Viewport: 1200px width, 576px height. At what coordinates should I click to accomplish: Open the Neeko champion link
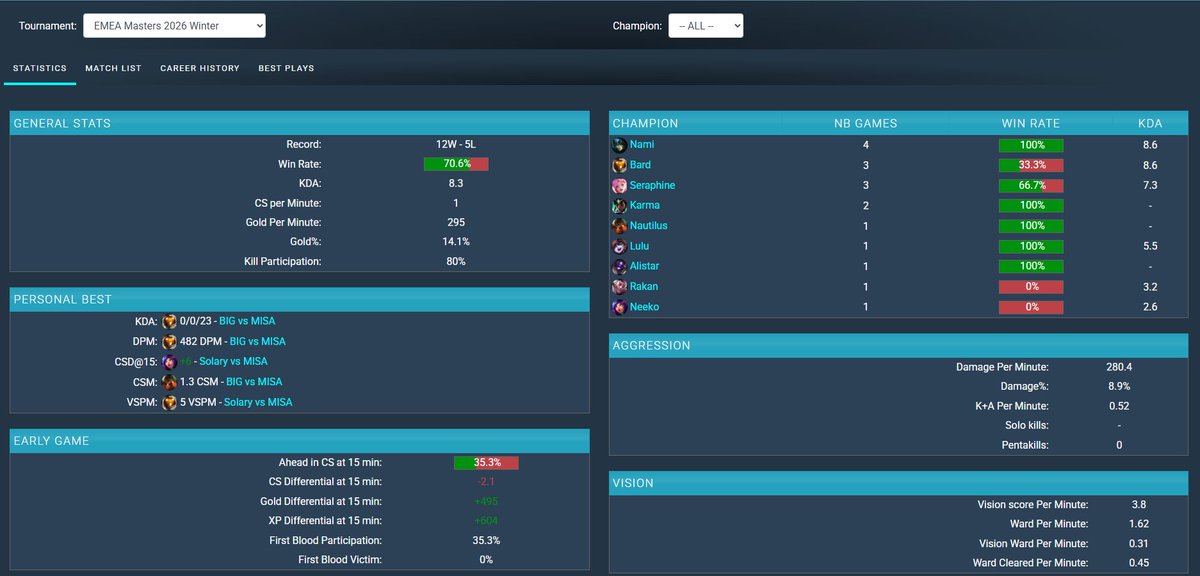coord(644,307)
